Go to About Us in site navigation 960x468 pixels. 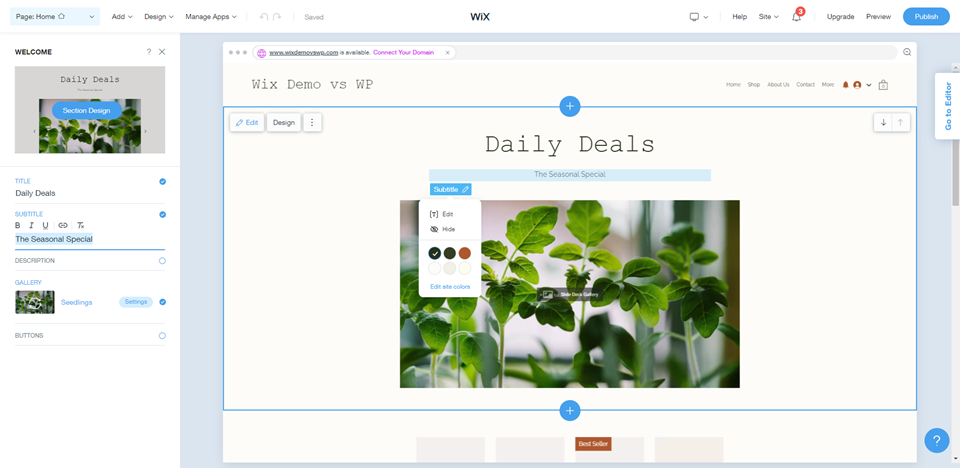(x=778, y=85)
